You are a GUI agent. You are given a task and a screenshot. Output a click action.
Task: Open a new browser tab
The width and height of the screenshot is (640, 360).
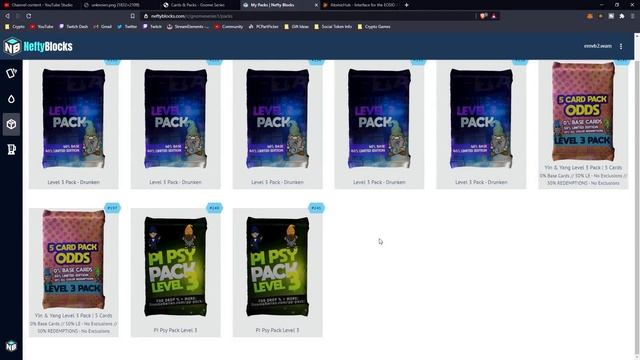407,5
